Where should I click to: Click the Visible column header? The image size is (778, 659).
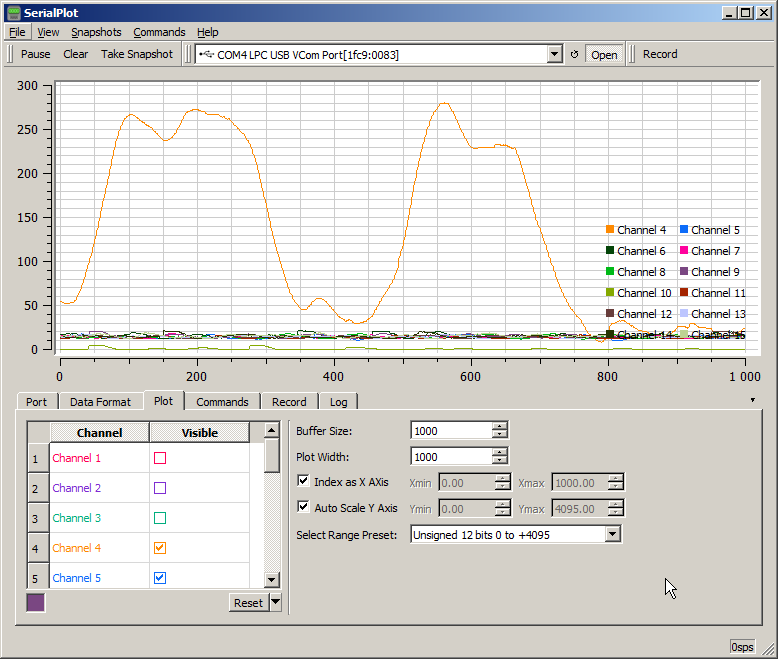pos(199,433)
